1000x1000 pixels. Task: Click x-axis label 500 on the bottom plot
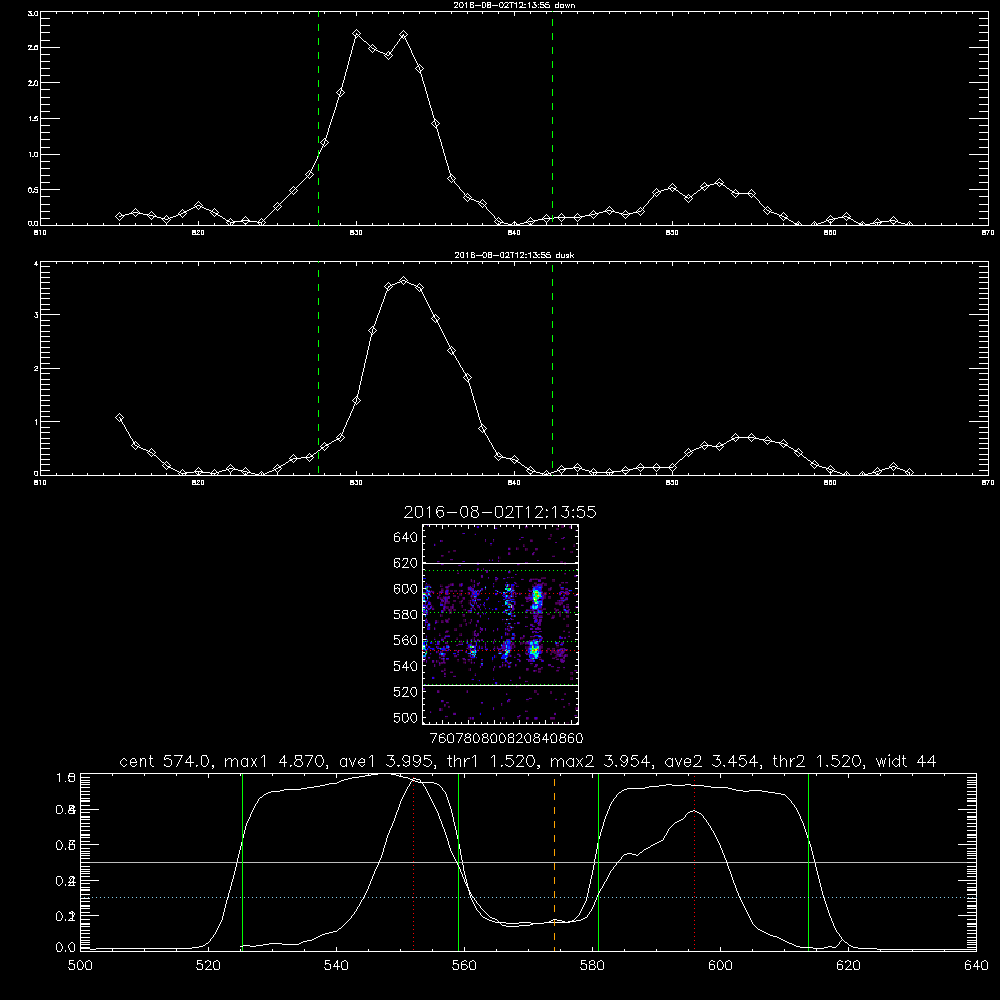point(80,966)
